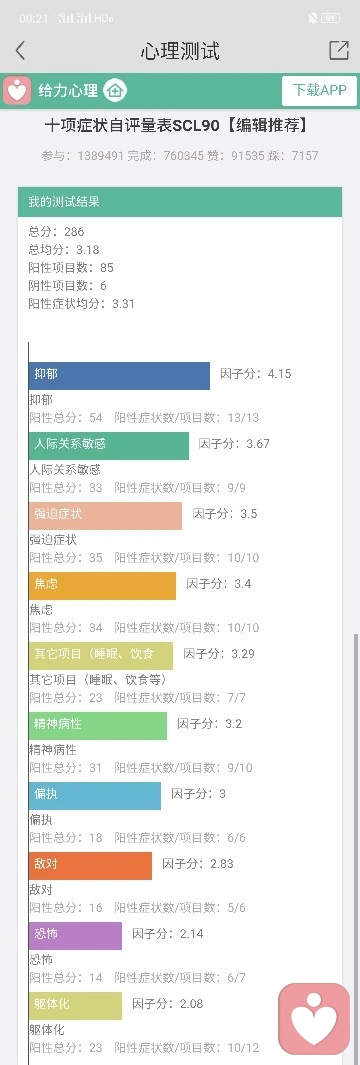Tap the 敌对 red-orange bar

pyautogui.click(x=90, y=865)
